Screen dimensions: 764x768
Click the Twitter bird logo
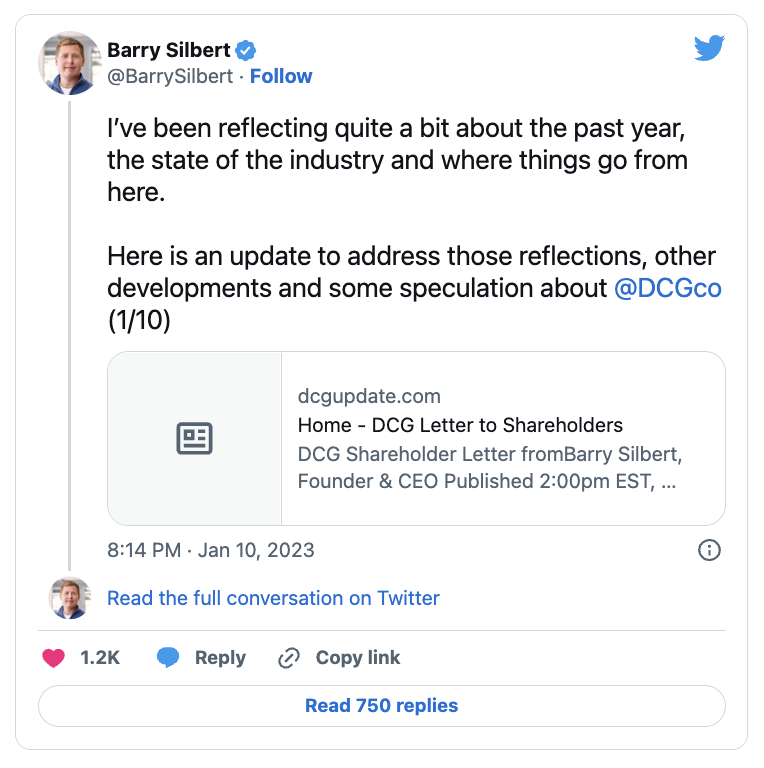click(x=709, y=48)
